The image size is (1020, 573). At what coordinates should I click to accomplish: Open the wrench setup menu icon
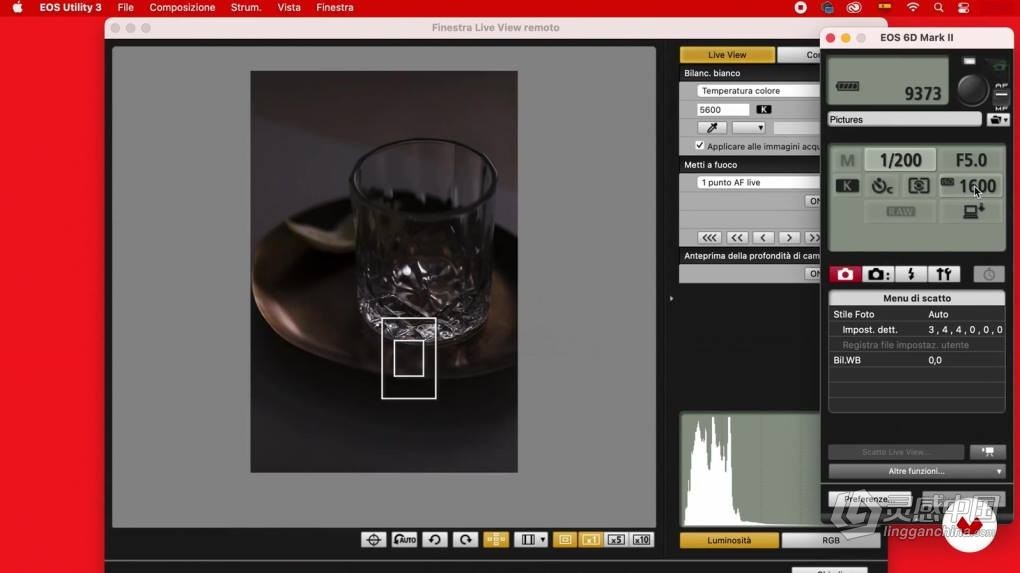point(943,274)
